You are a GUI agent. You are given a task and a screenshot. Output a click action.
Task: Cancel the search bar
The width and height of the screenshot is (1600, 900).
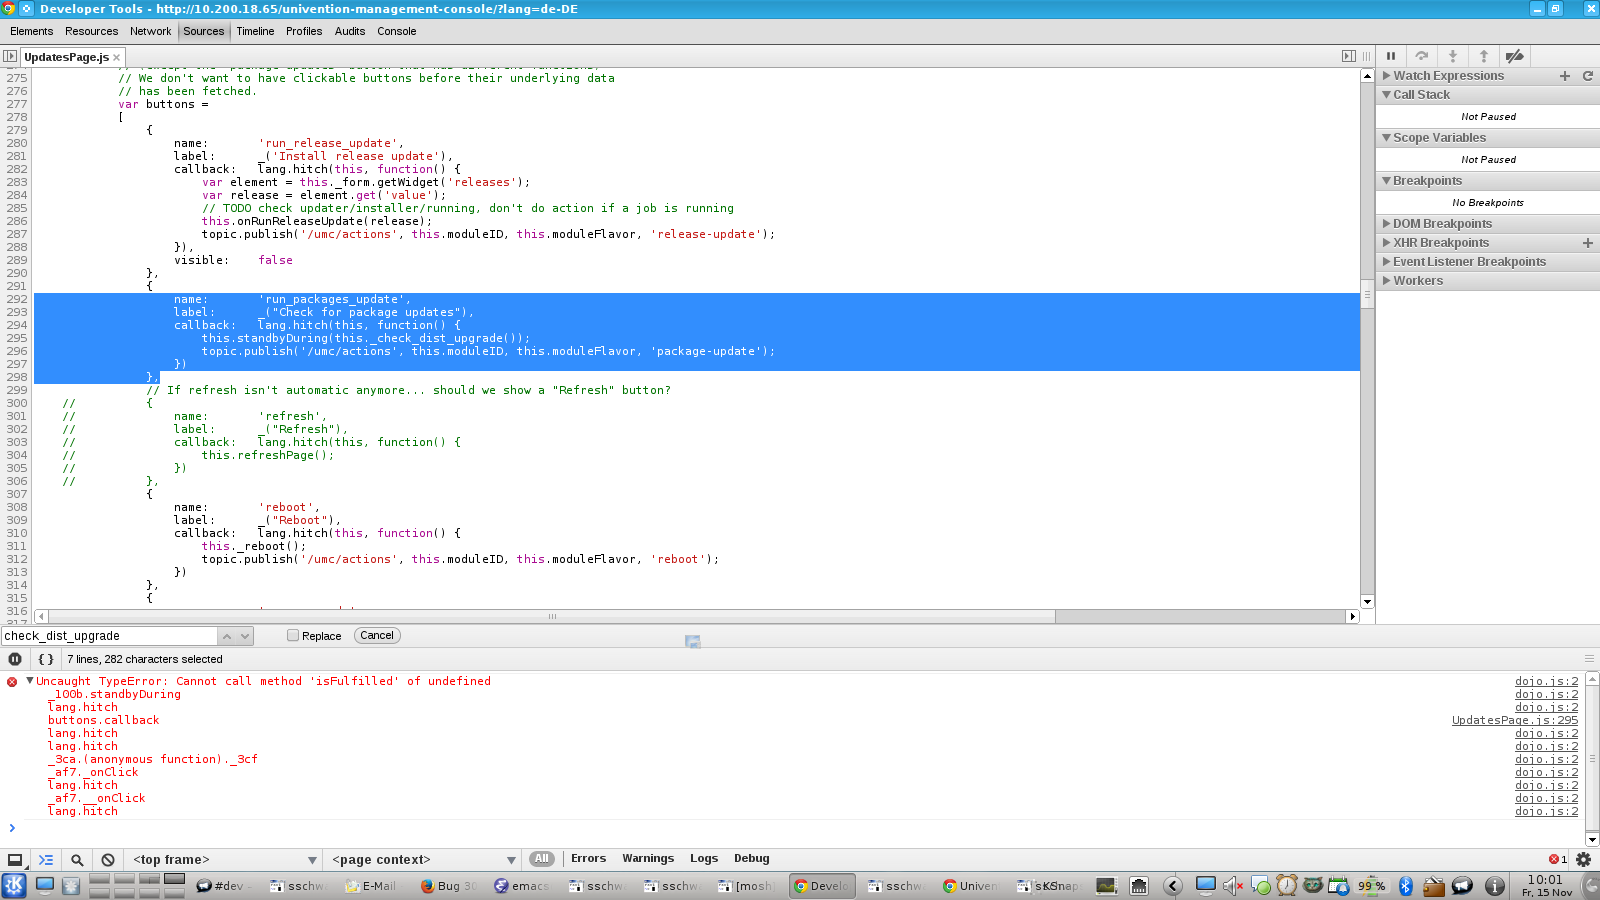tap(377, 635)
